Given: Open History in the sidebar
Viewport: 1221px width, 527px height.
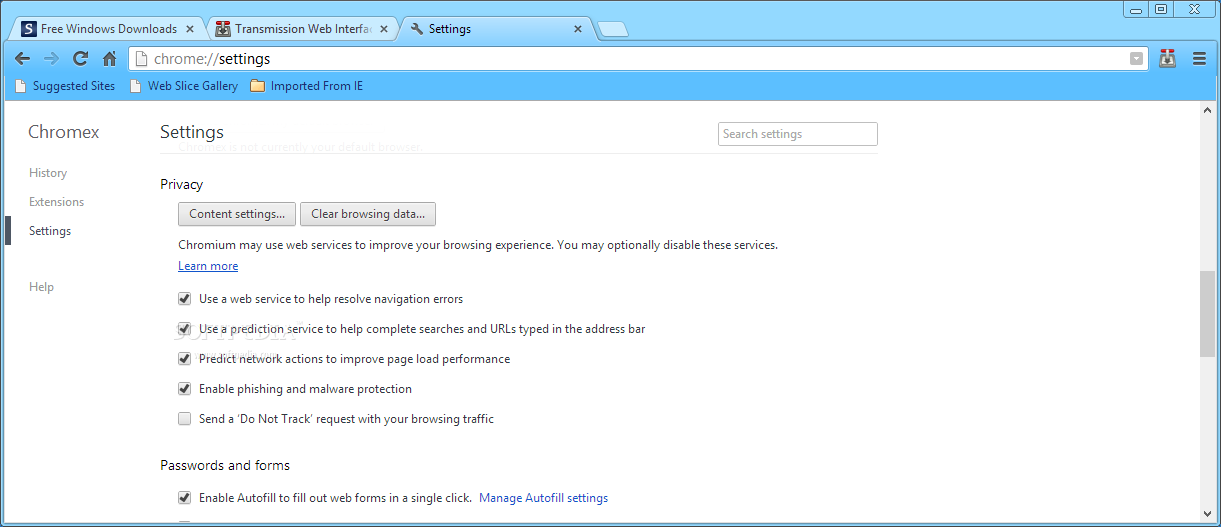Looking at the screenshot, I should point(48,173).
